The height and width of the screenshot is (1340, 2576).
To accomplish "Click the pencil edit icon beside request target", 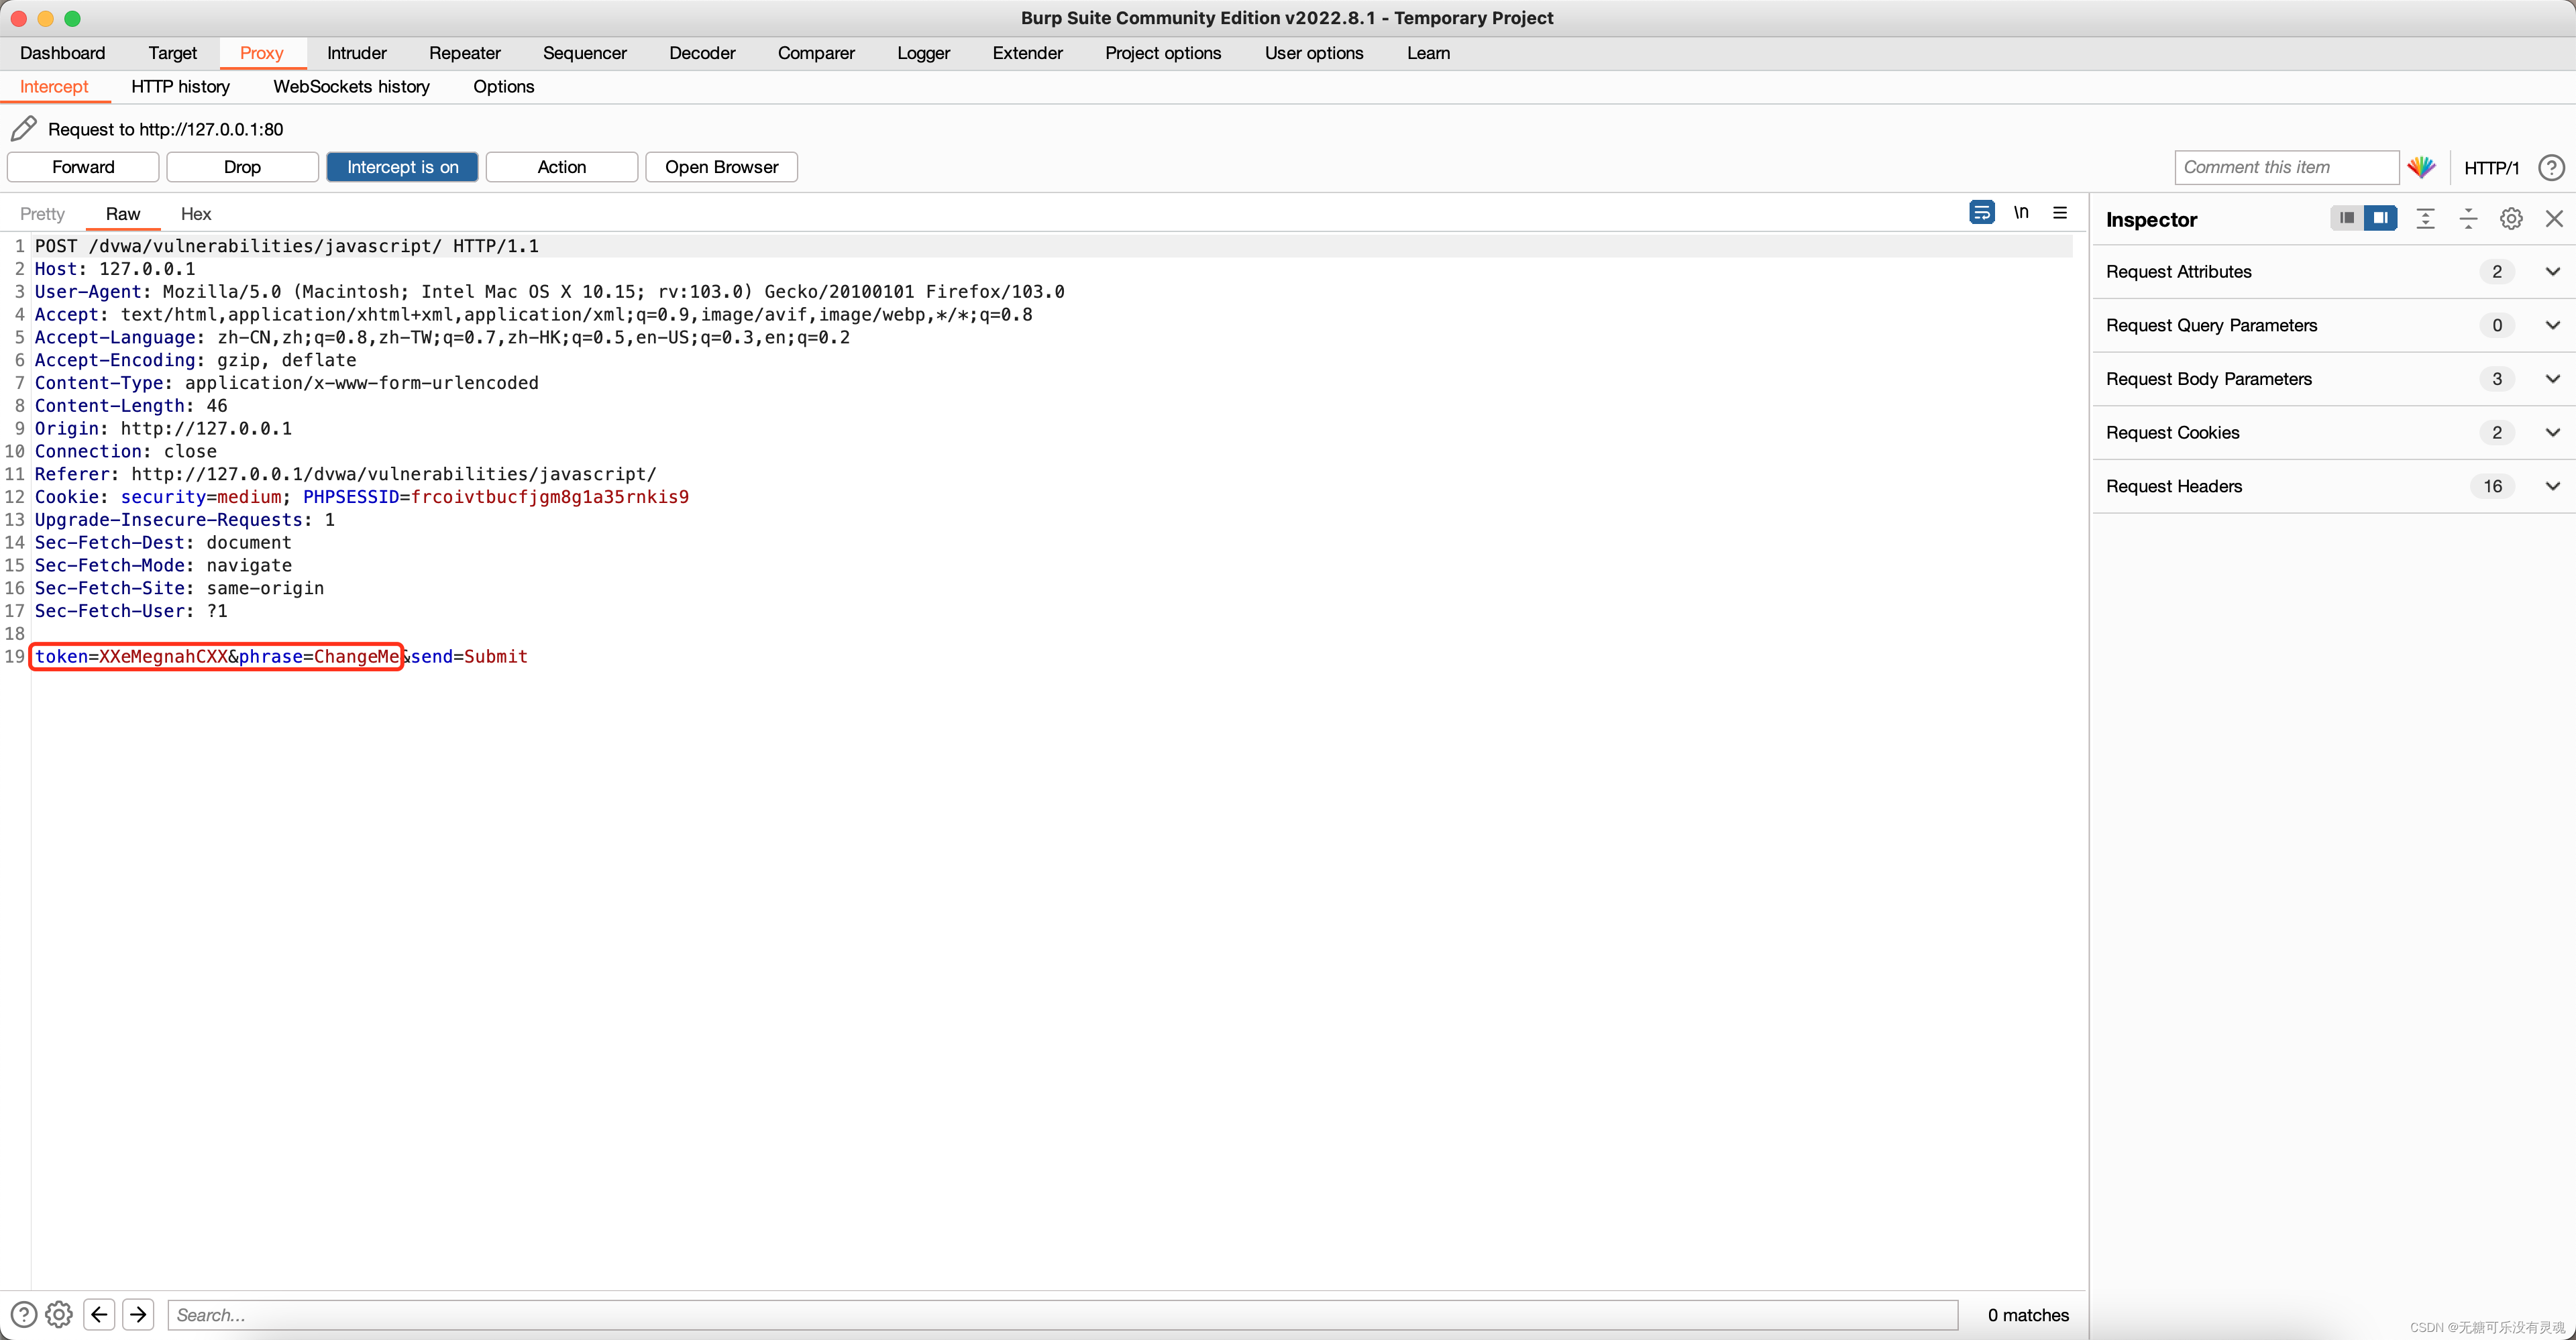I will [24, 129].
